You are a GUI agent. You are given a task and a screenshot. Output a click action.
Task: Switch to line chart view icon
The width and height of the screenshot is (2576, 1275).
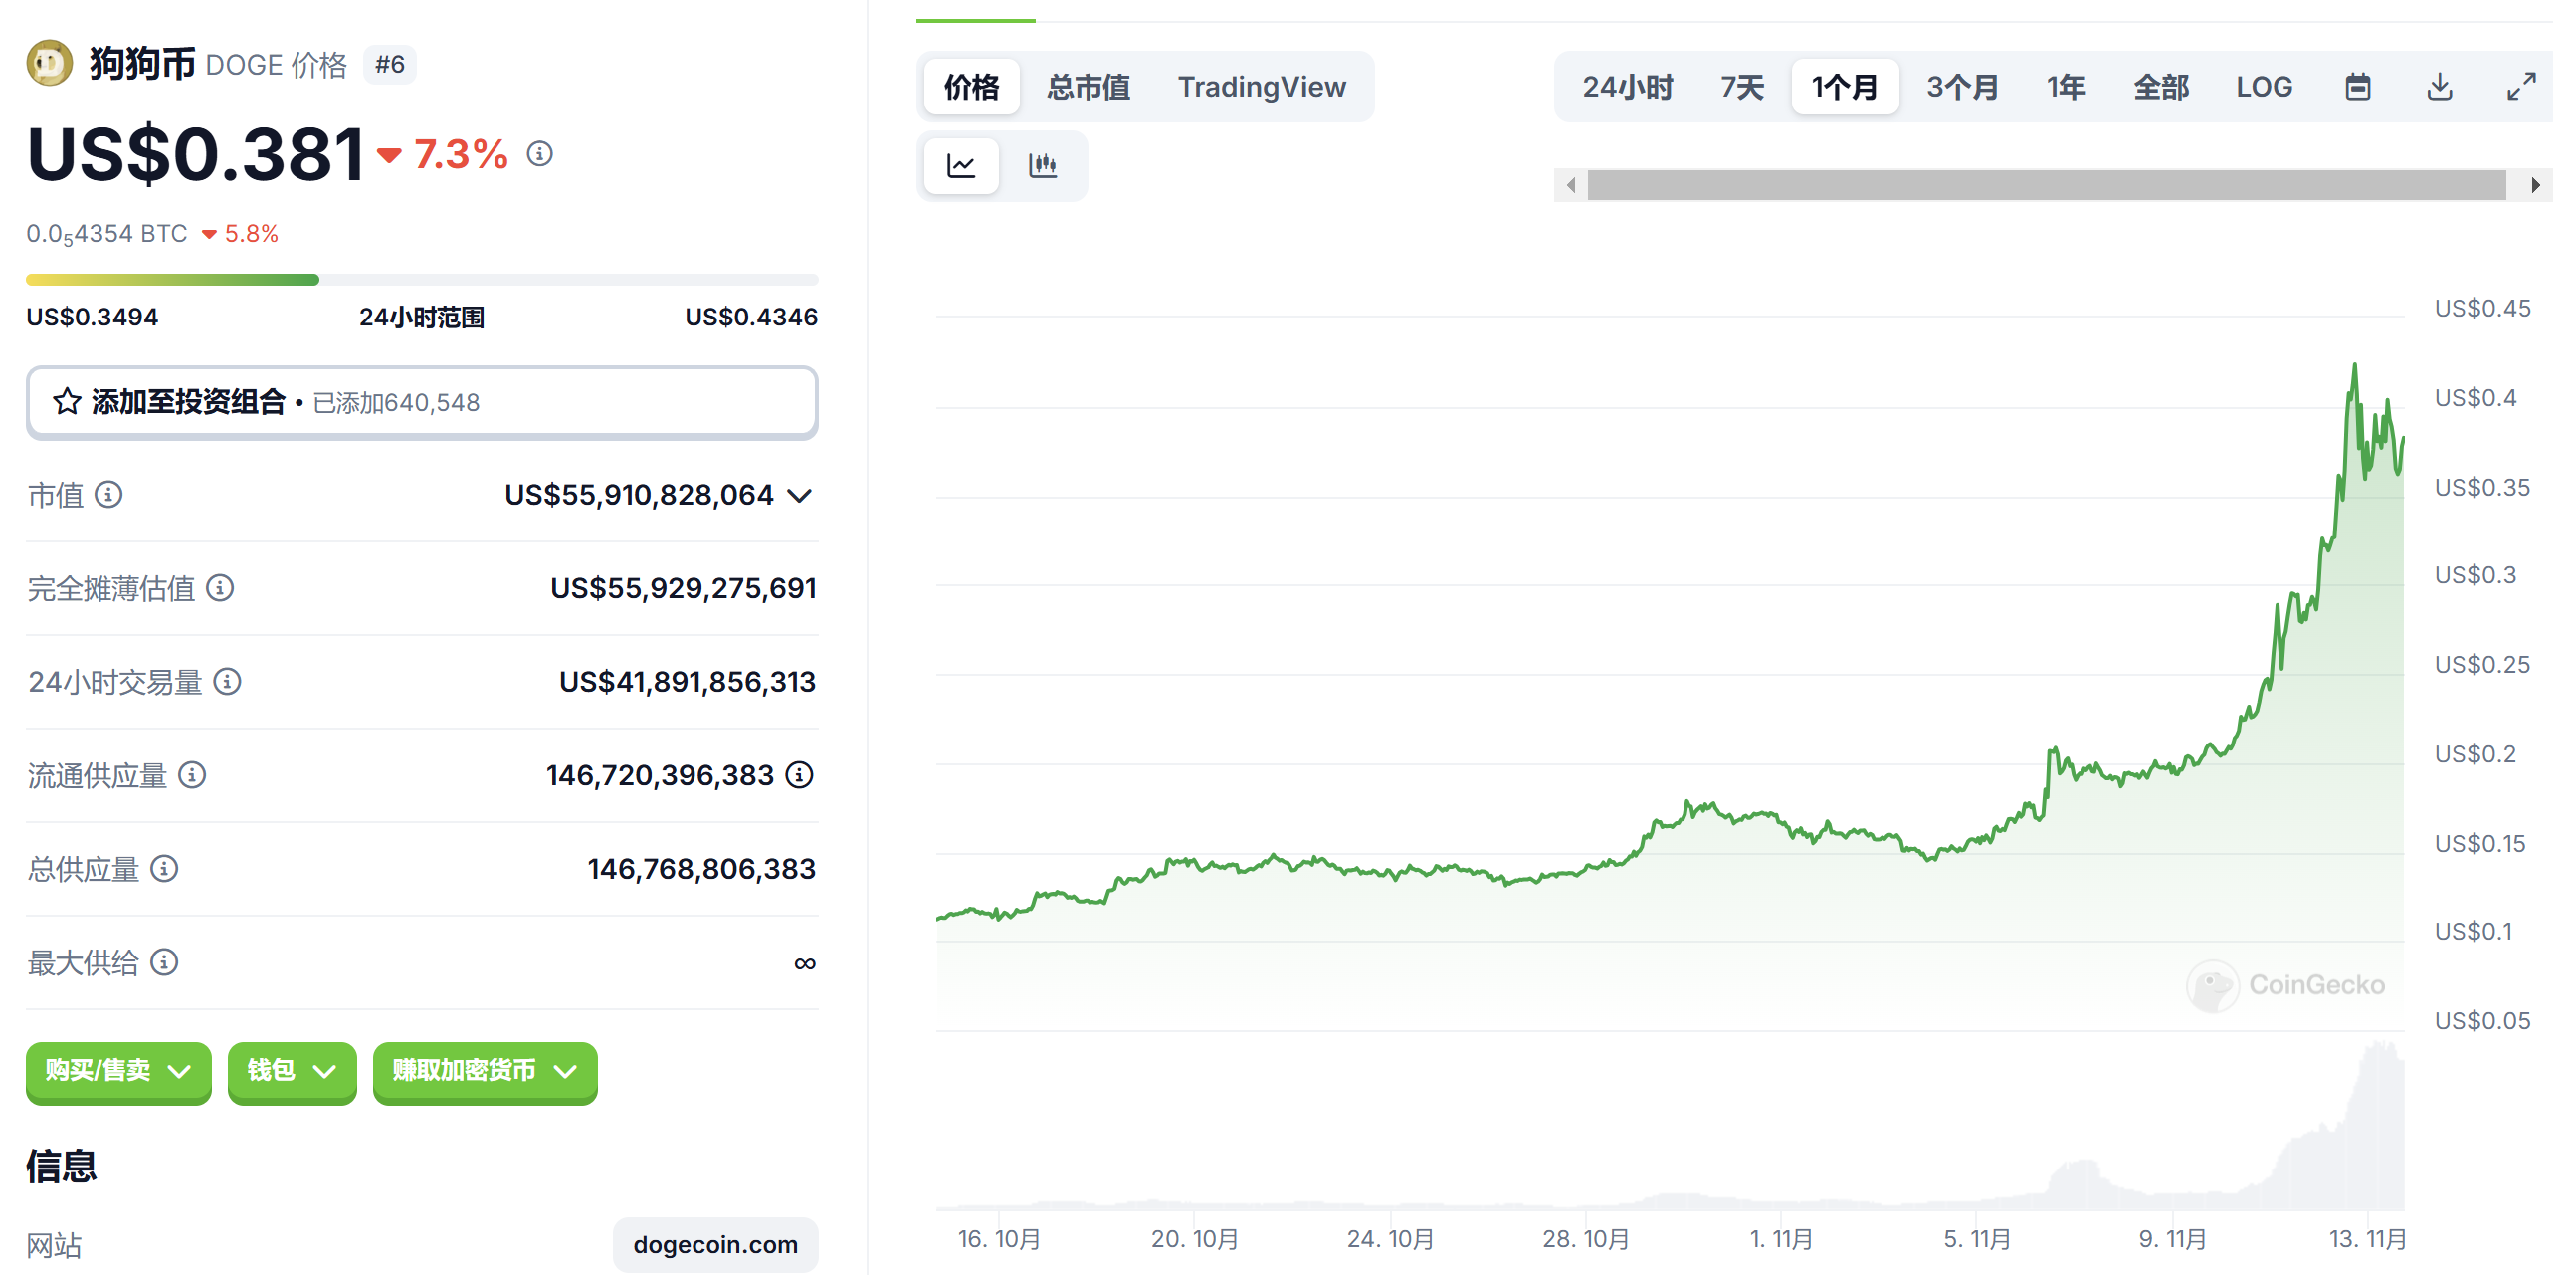[x=960, y=165]
